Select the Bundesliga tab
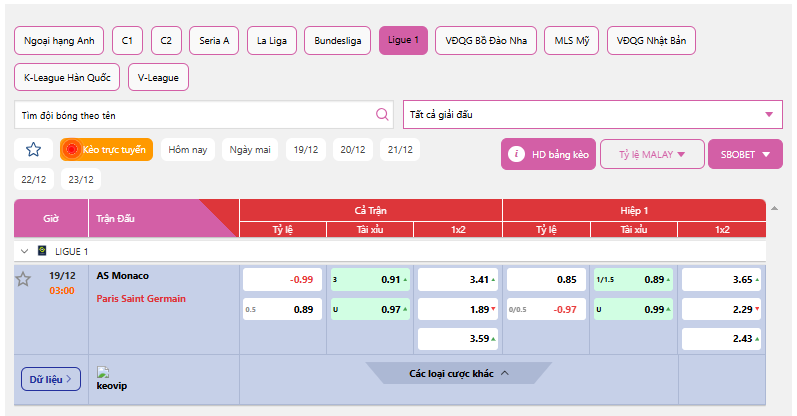Viewport: 797px width, 416px height. coord(338,41)
